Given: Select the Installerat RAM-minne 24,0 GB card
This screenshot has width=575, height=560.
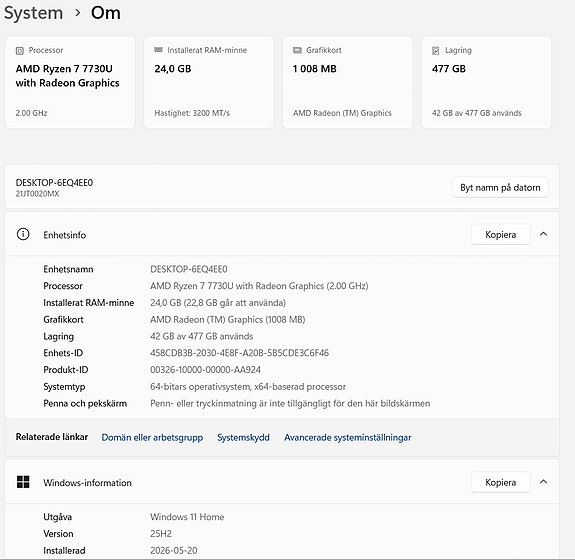Looking at the screenshot, I should pos(209,82).
